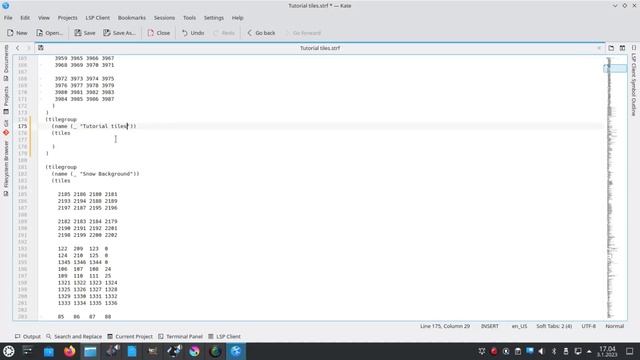
Task: Expand hidden system tray icons
Action: [x=589, y=351]
